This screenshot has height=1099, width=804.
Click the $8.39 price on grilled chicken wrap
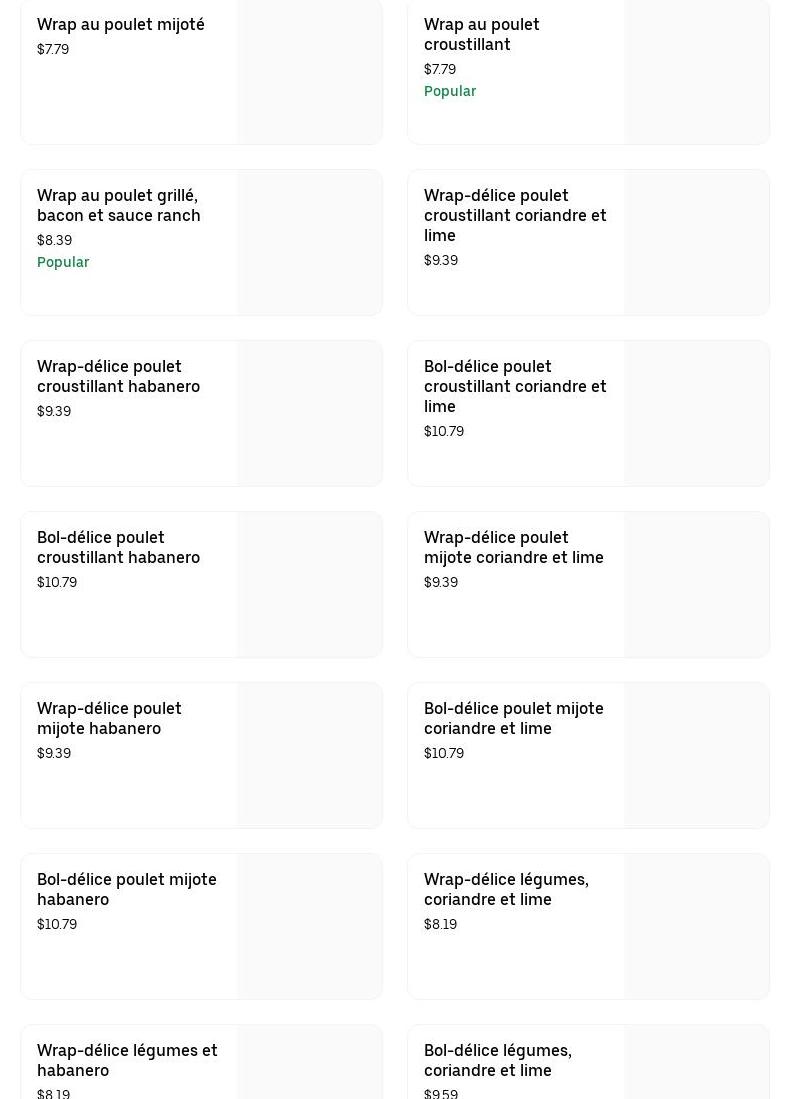pyautogui.click(x=55, y=240)
